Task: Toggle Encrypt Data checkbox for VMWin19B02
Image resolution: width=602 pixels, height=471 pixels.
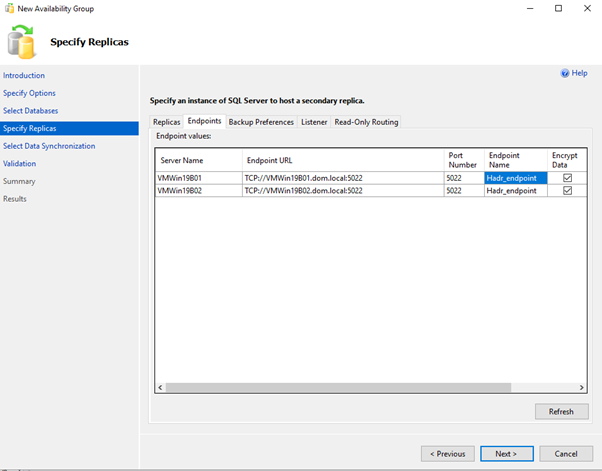Action: pyautogui.click(x=568, y=191)
